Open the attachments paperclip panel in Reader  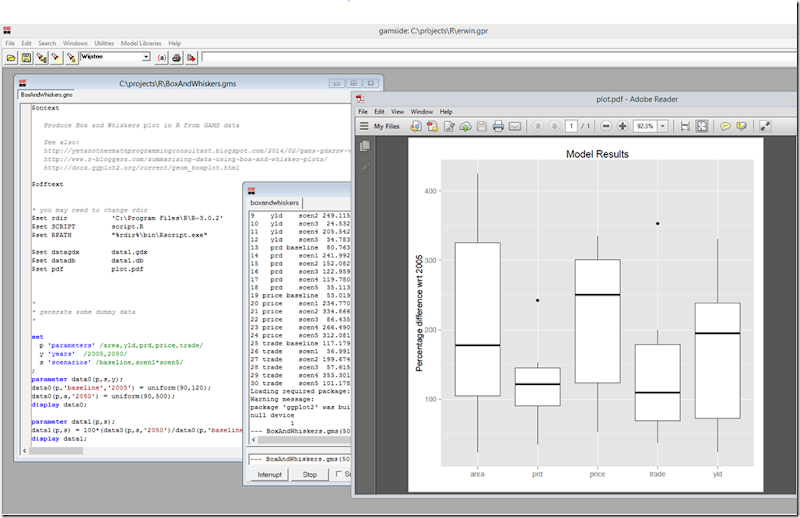pyautogui.click(x=365, y=165)
